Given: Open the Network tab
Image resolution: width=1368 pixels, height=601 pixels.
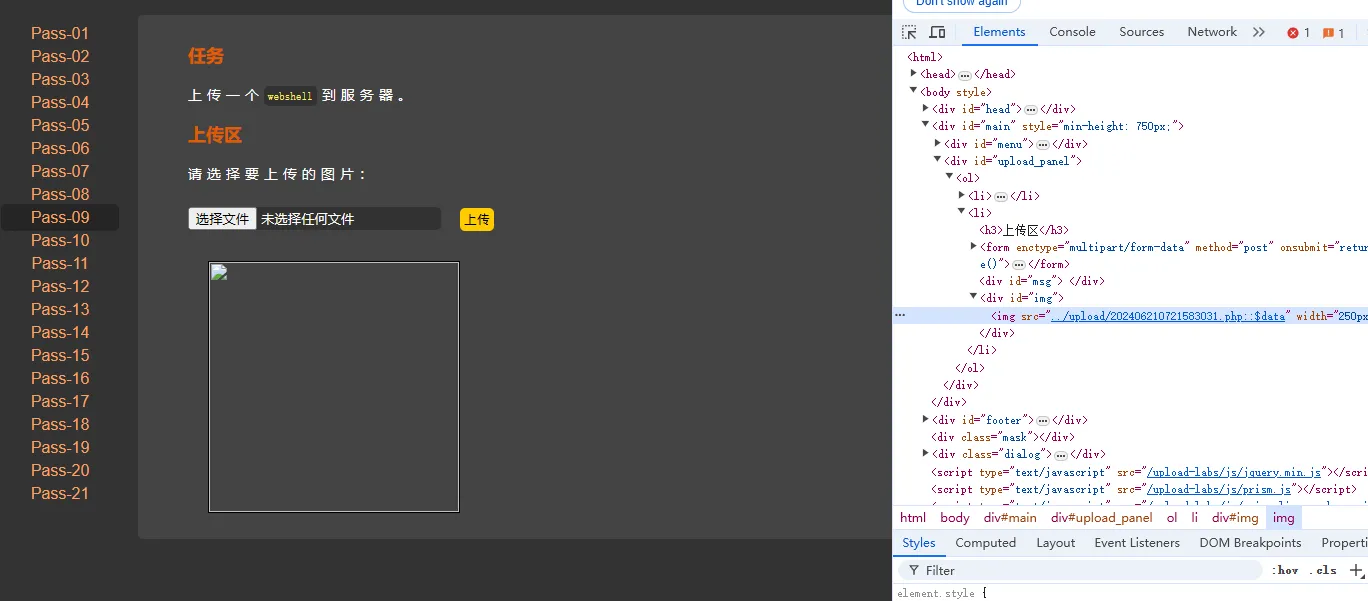Looking at the screenshot, I should pos(1212,32).
